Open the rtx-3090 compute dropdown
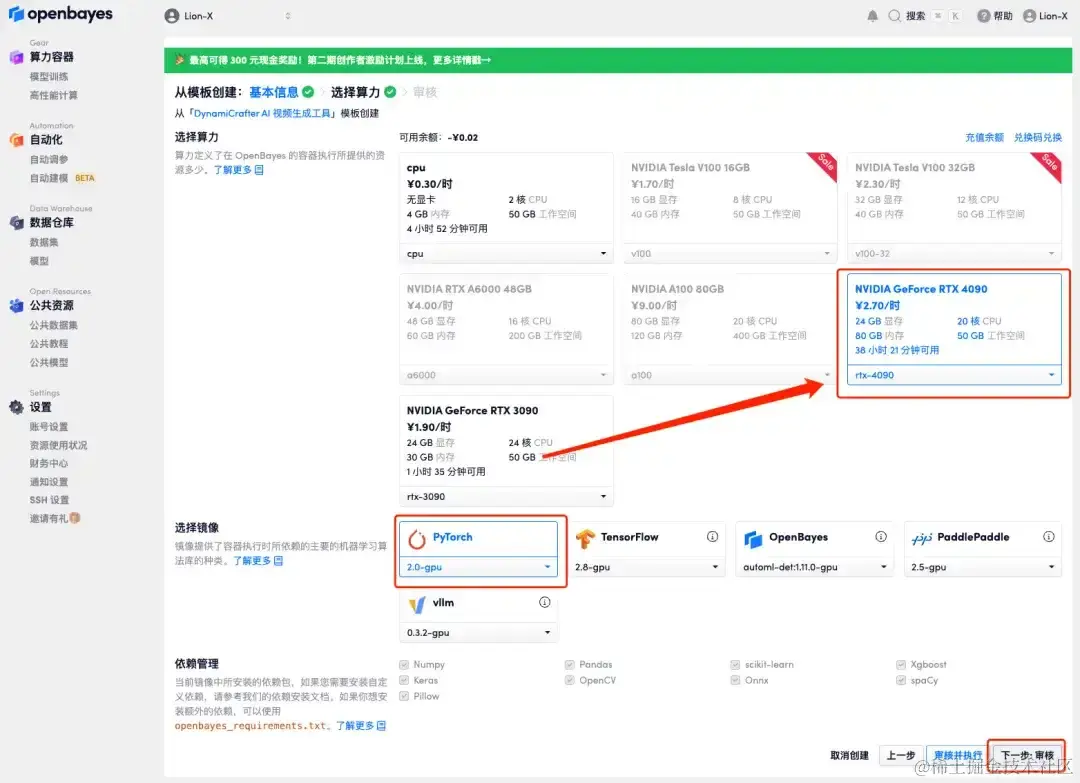1080x783 pixels. 506,497
